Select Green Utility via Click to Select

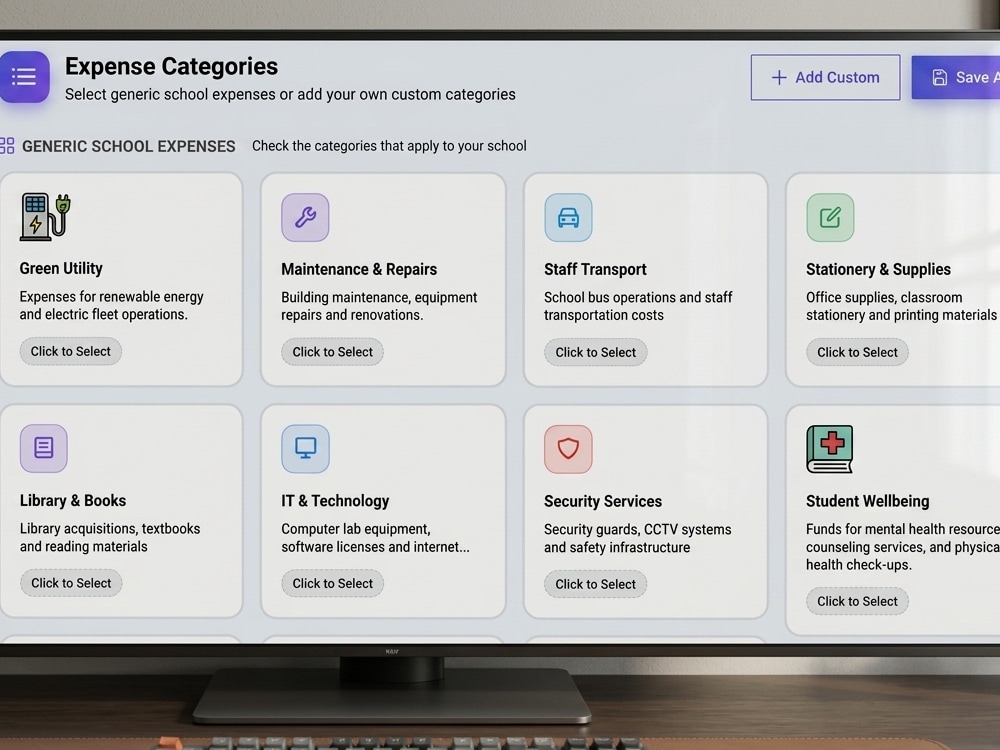[x=71, y=351]
